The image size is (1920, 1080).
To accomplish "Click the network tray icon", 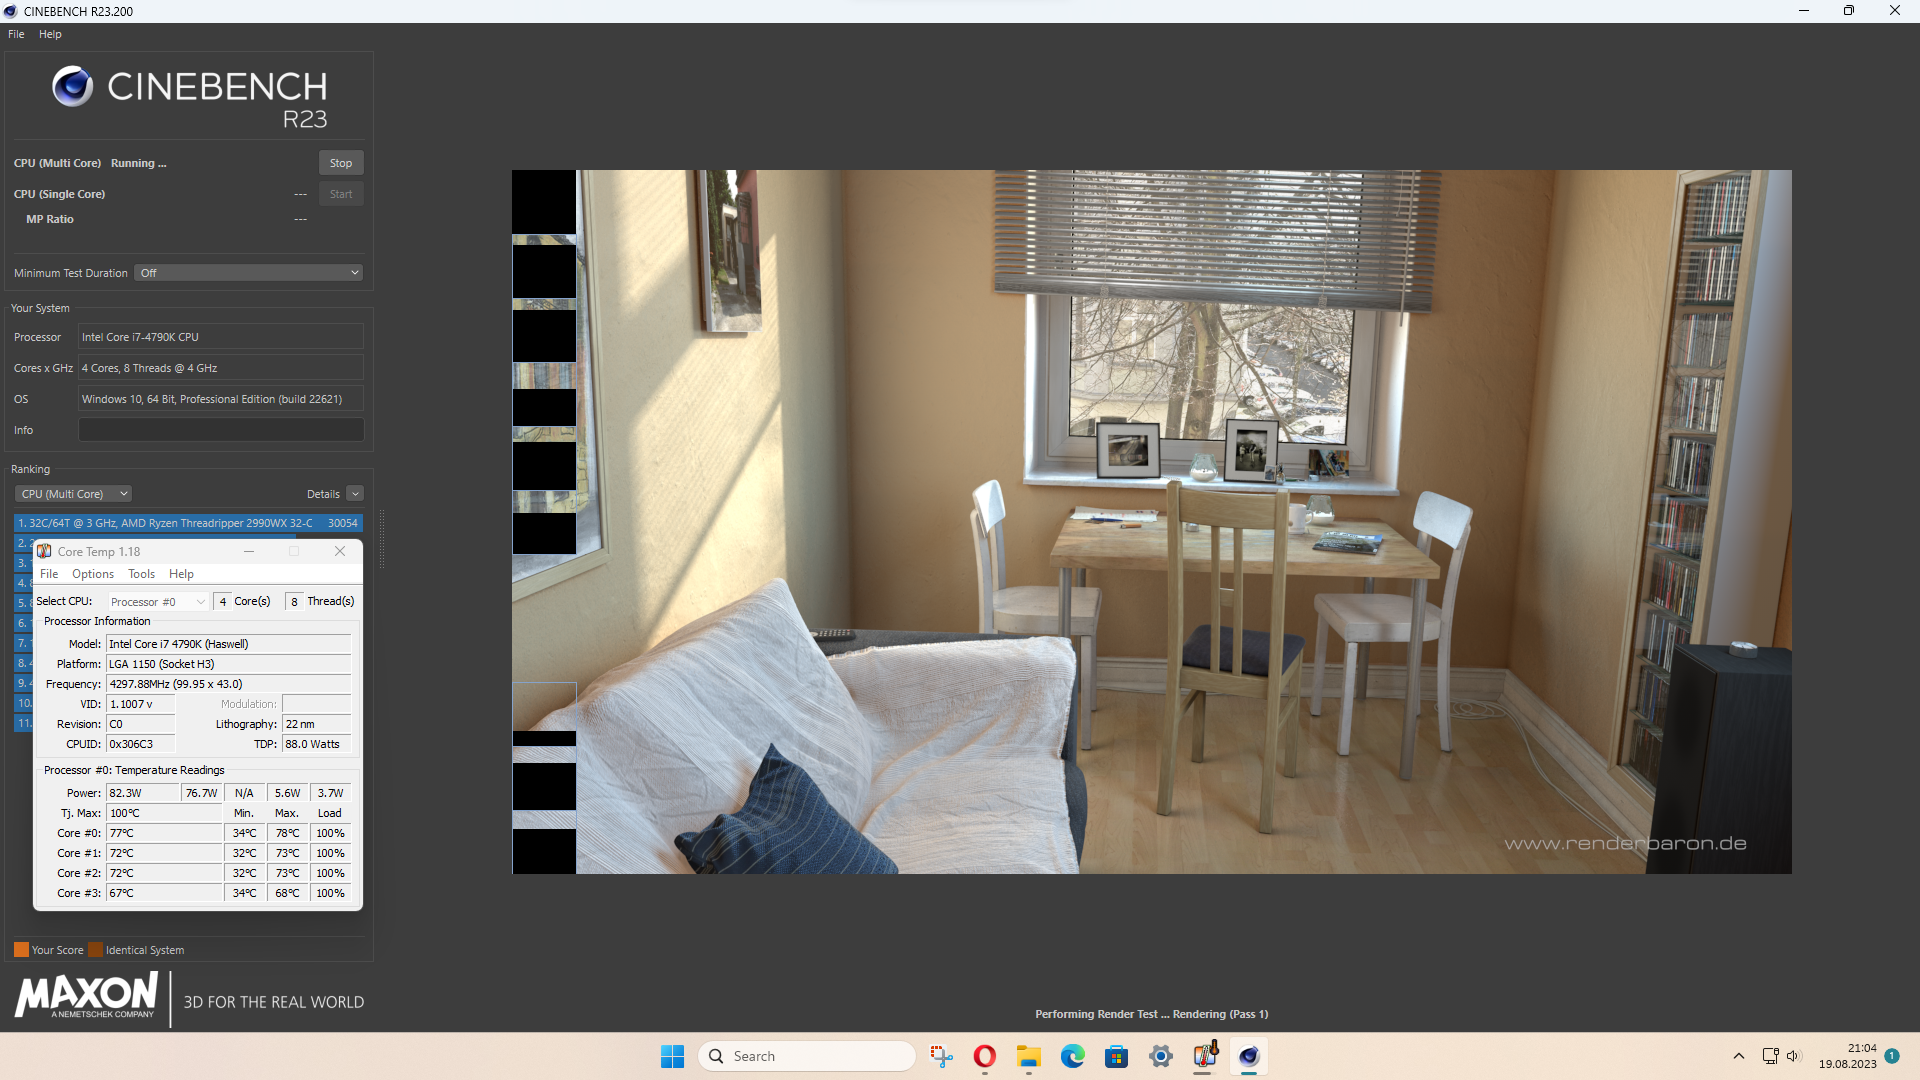I will click(1770, 1056).
